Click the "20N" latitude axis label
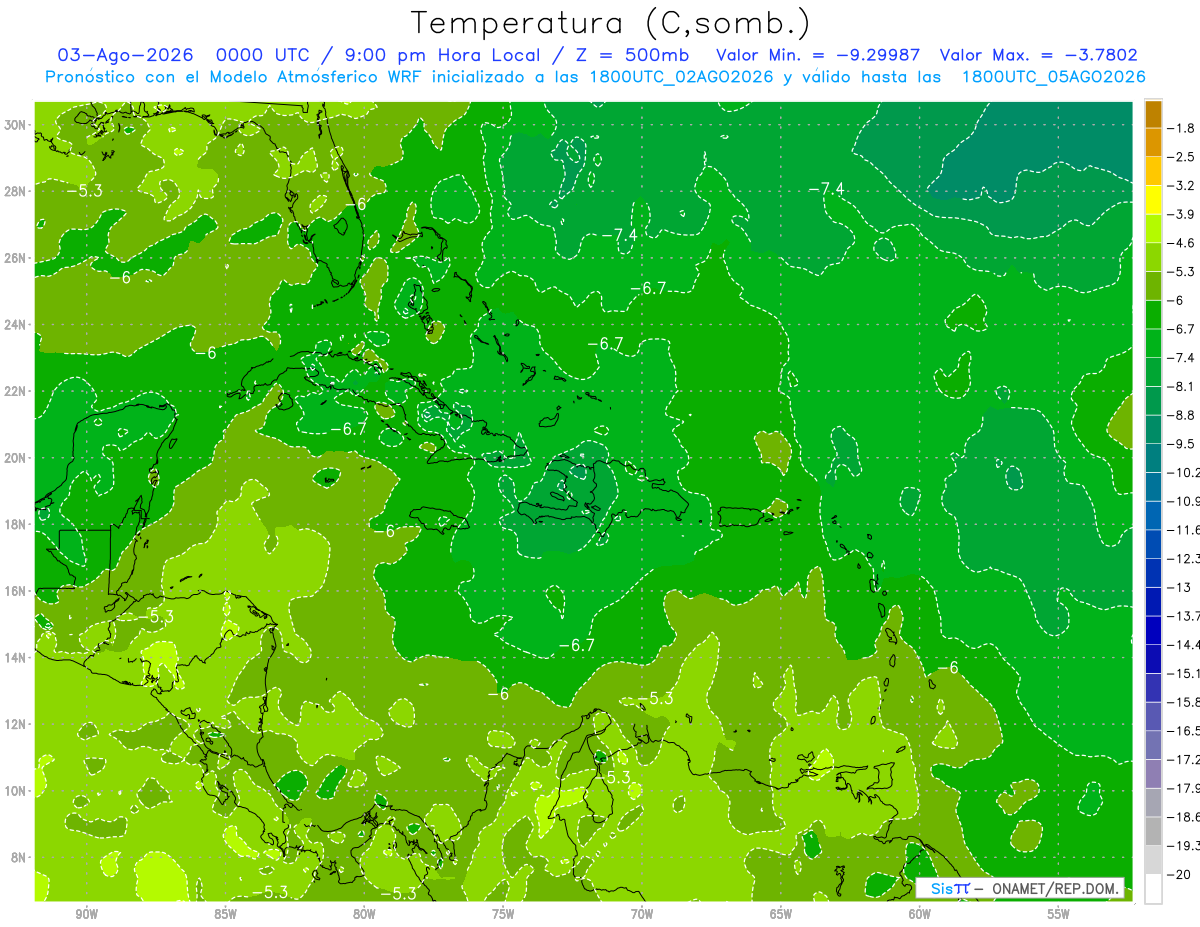 (14, 458)
